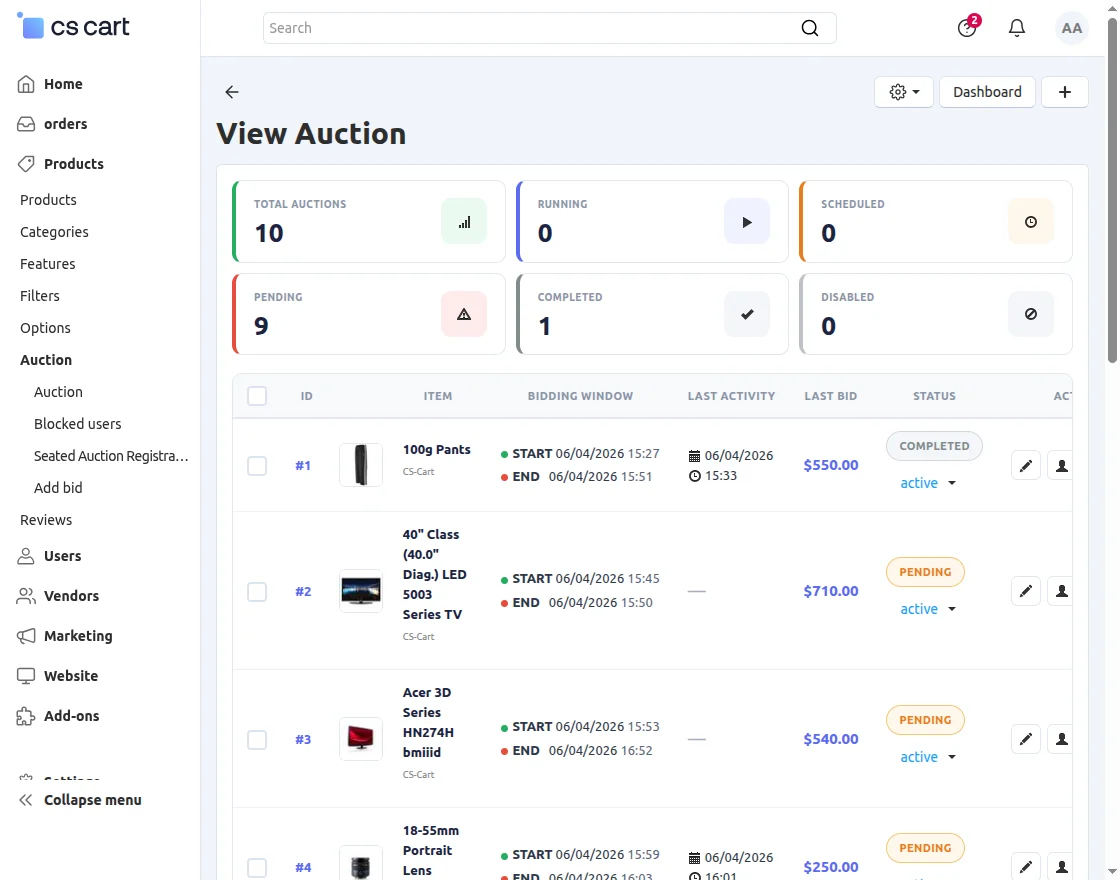Click the Pending warning triangle icon
Screen dimensions: 1120x880
click(464, 314)
